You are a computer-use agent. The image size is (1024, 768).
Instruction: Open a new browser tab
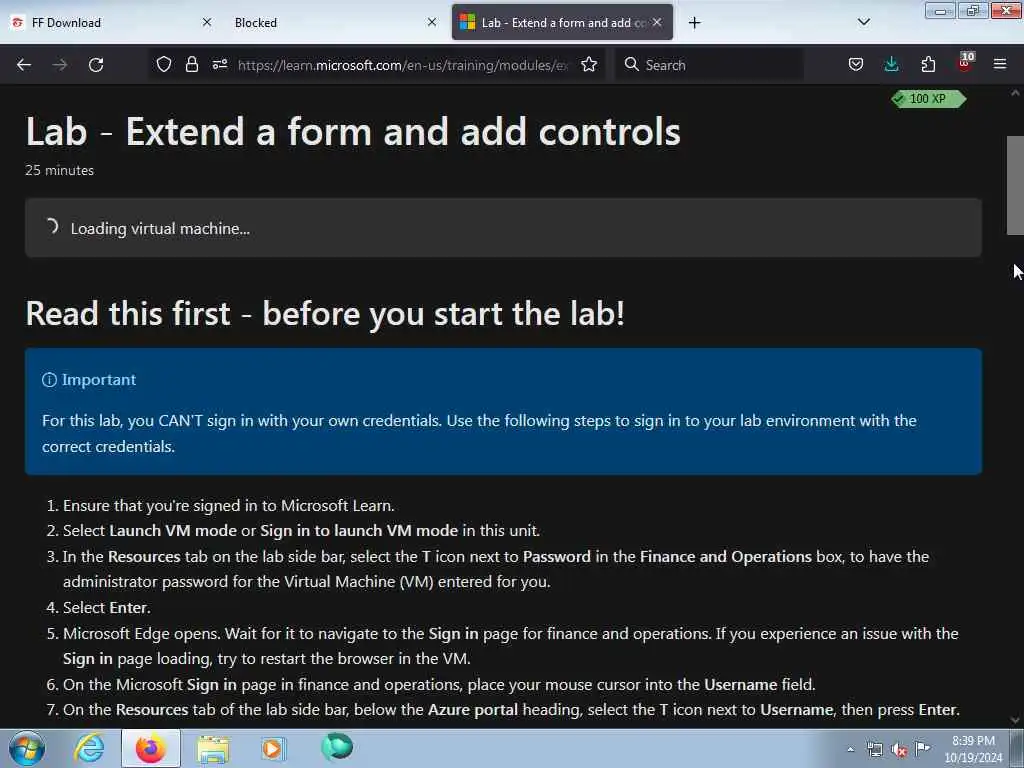pos(694,23)
